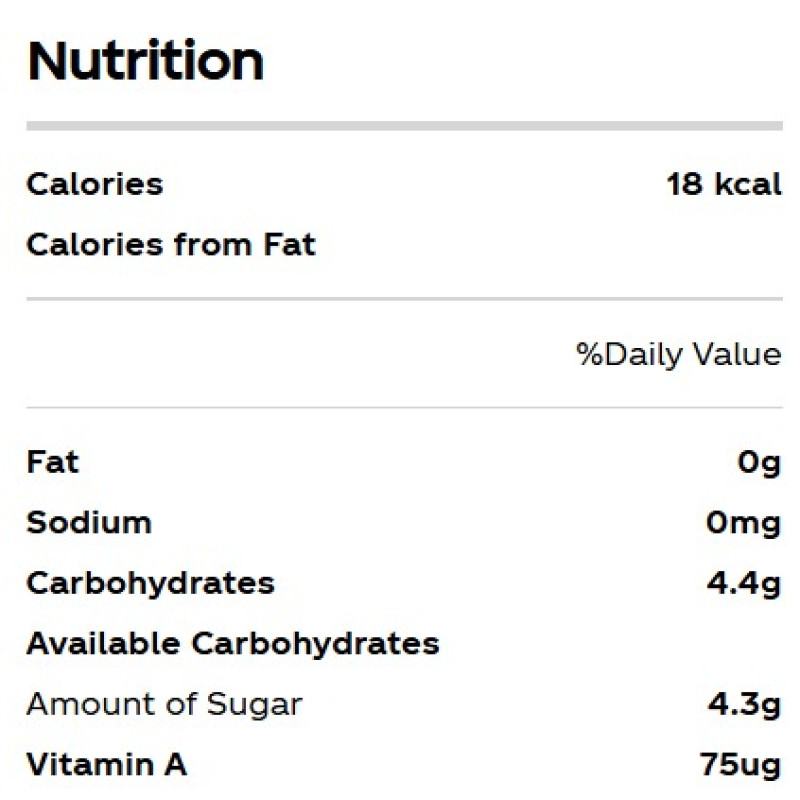Image resolution: width=800 pixels, height=800 pixels.
Task: Select the Vitamin A row label
Action: point(106,765)
